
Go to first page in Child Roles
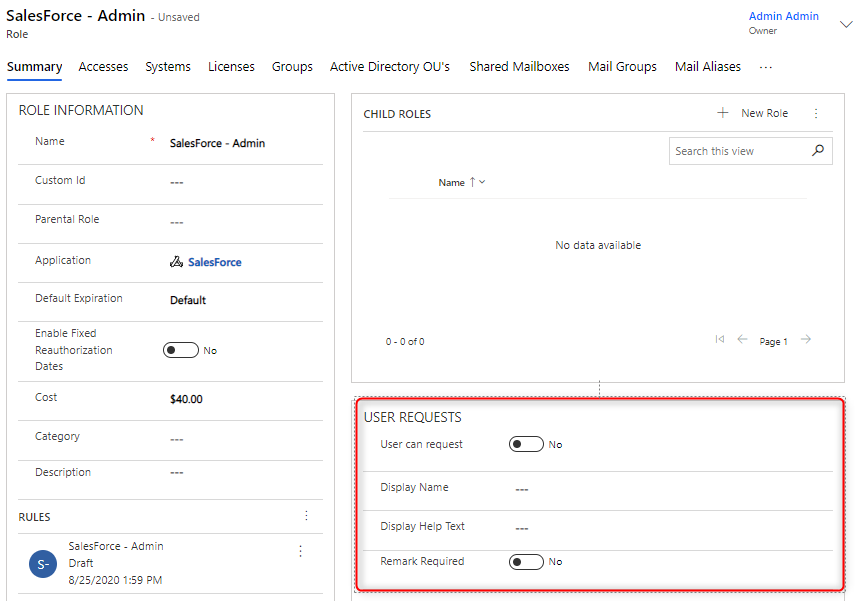tap(720, 340)
